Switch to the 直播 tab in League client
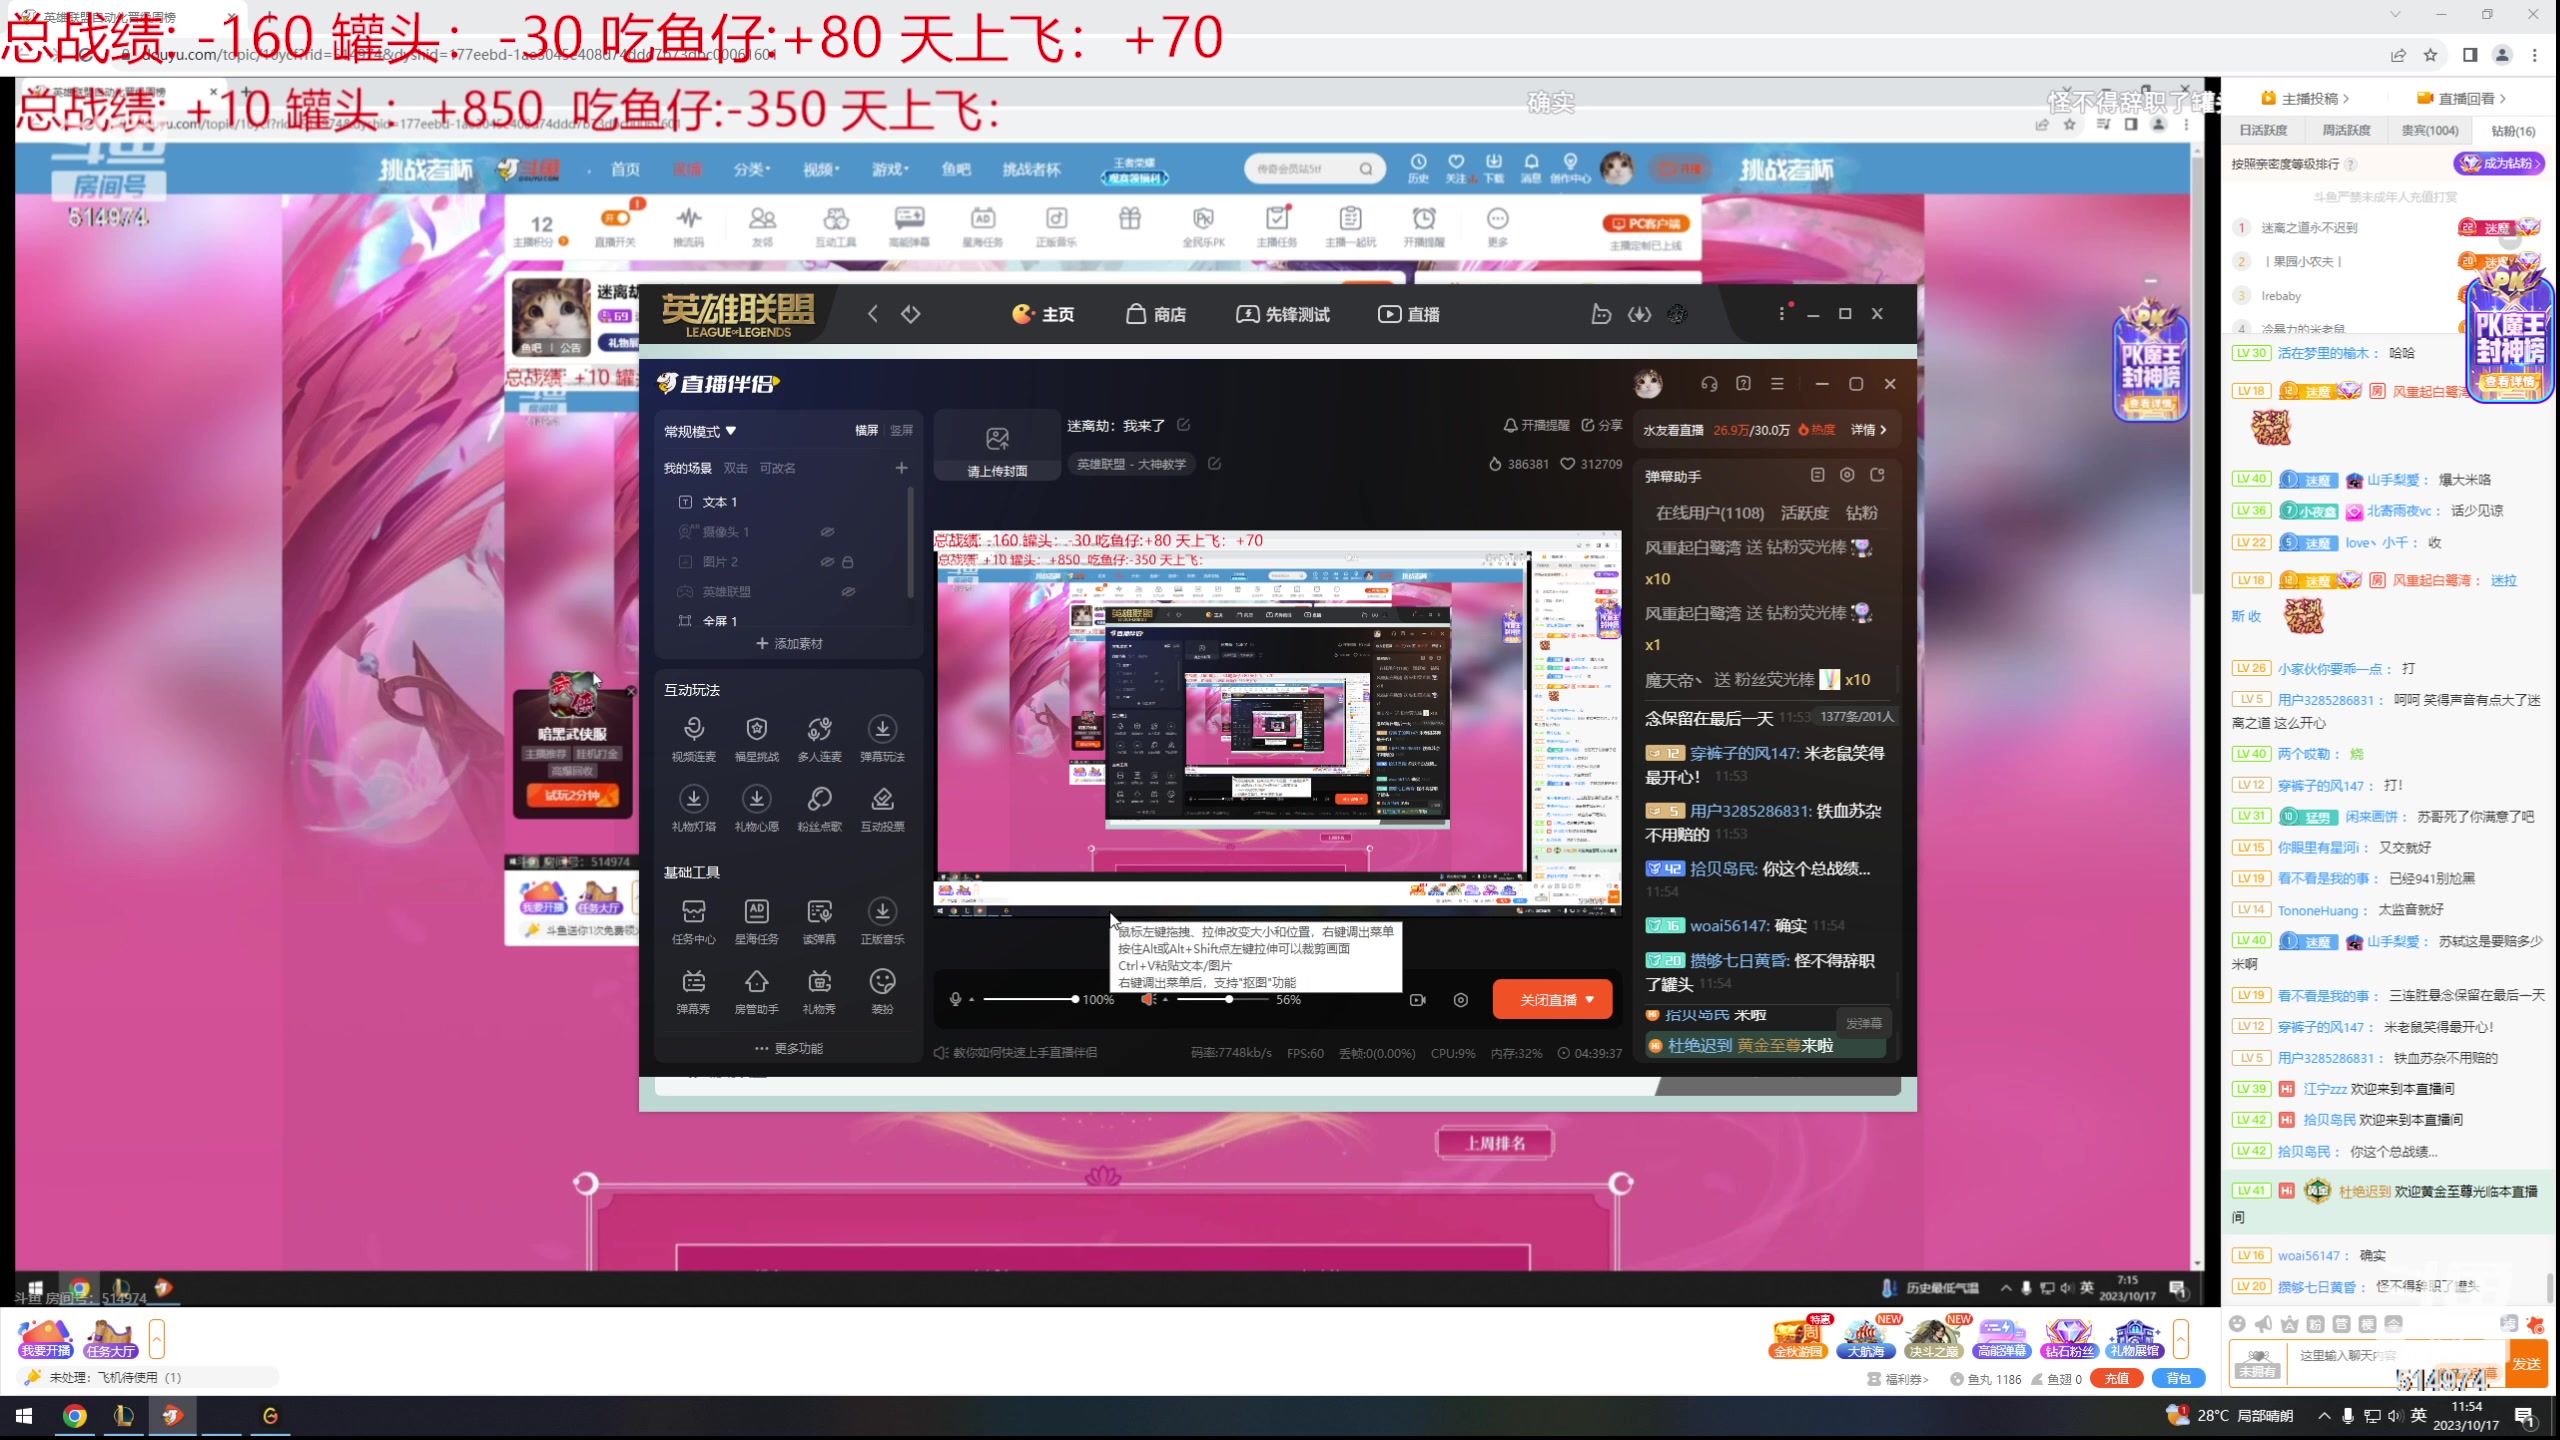 coord(1409,314)
